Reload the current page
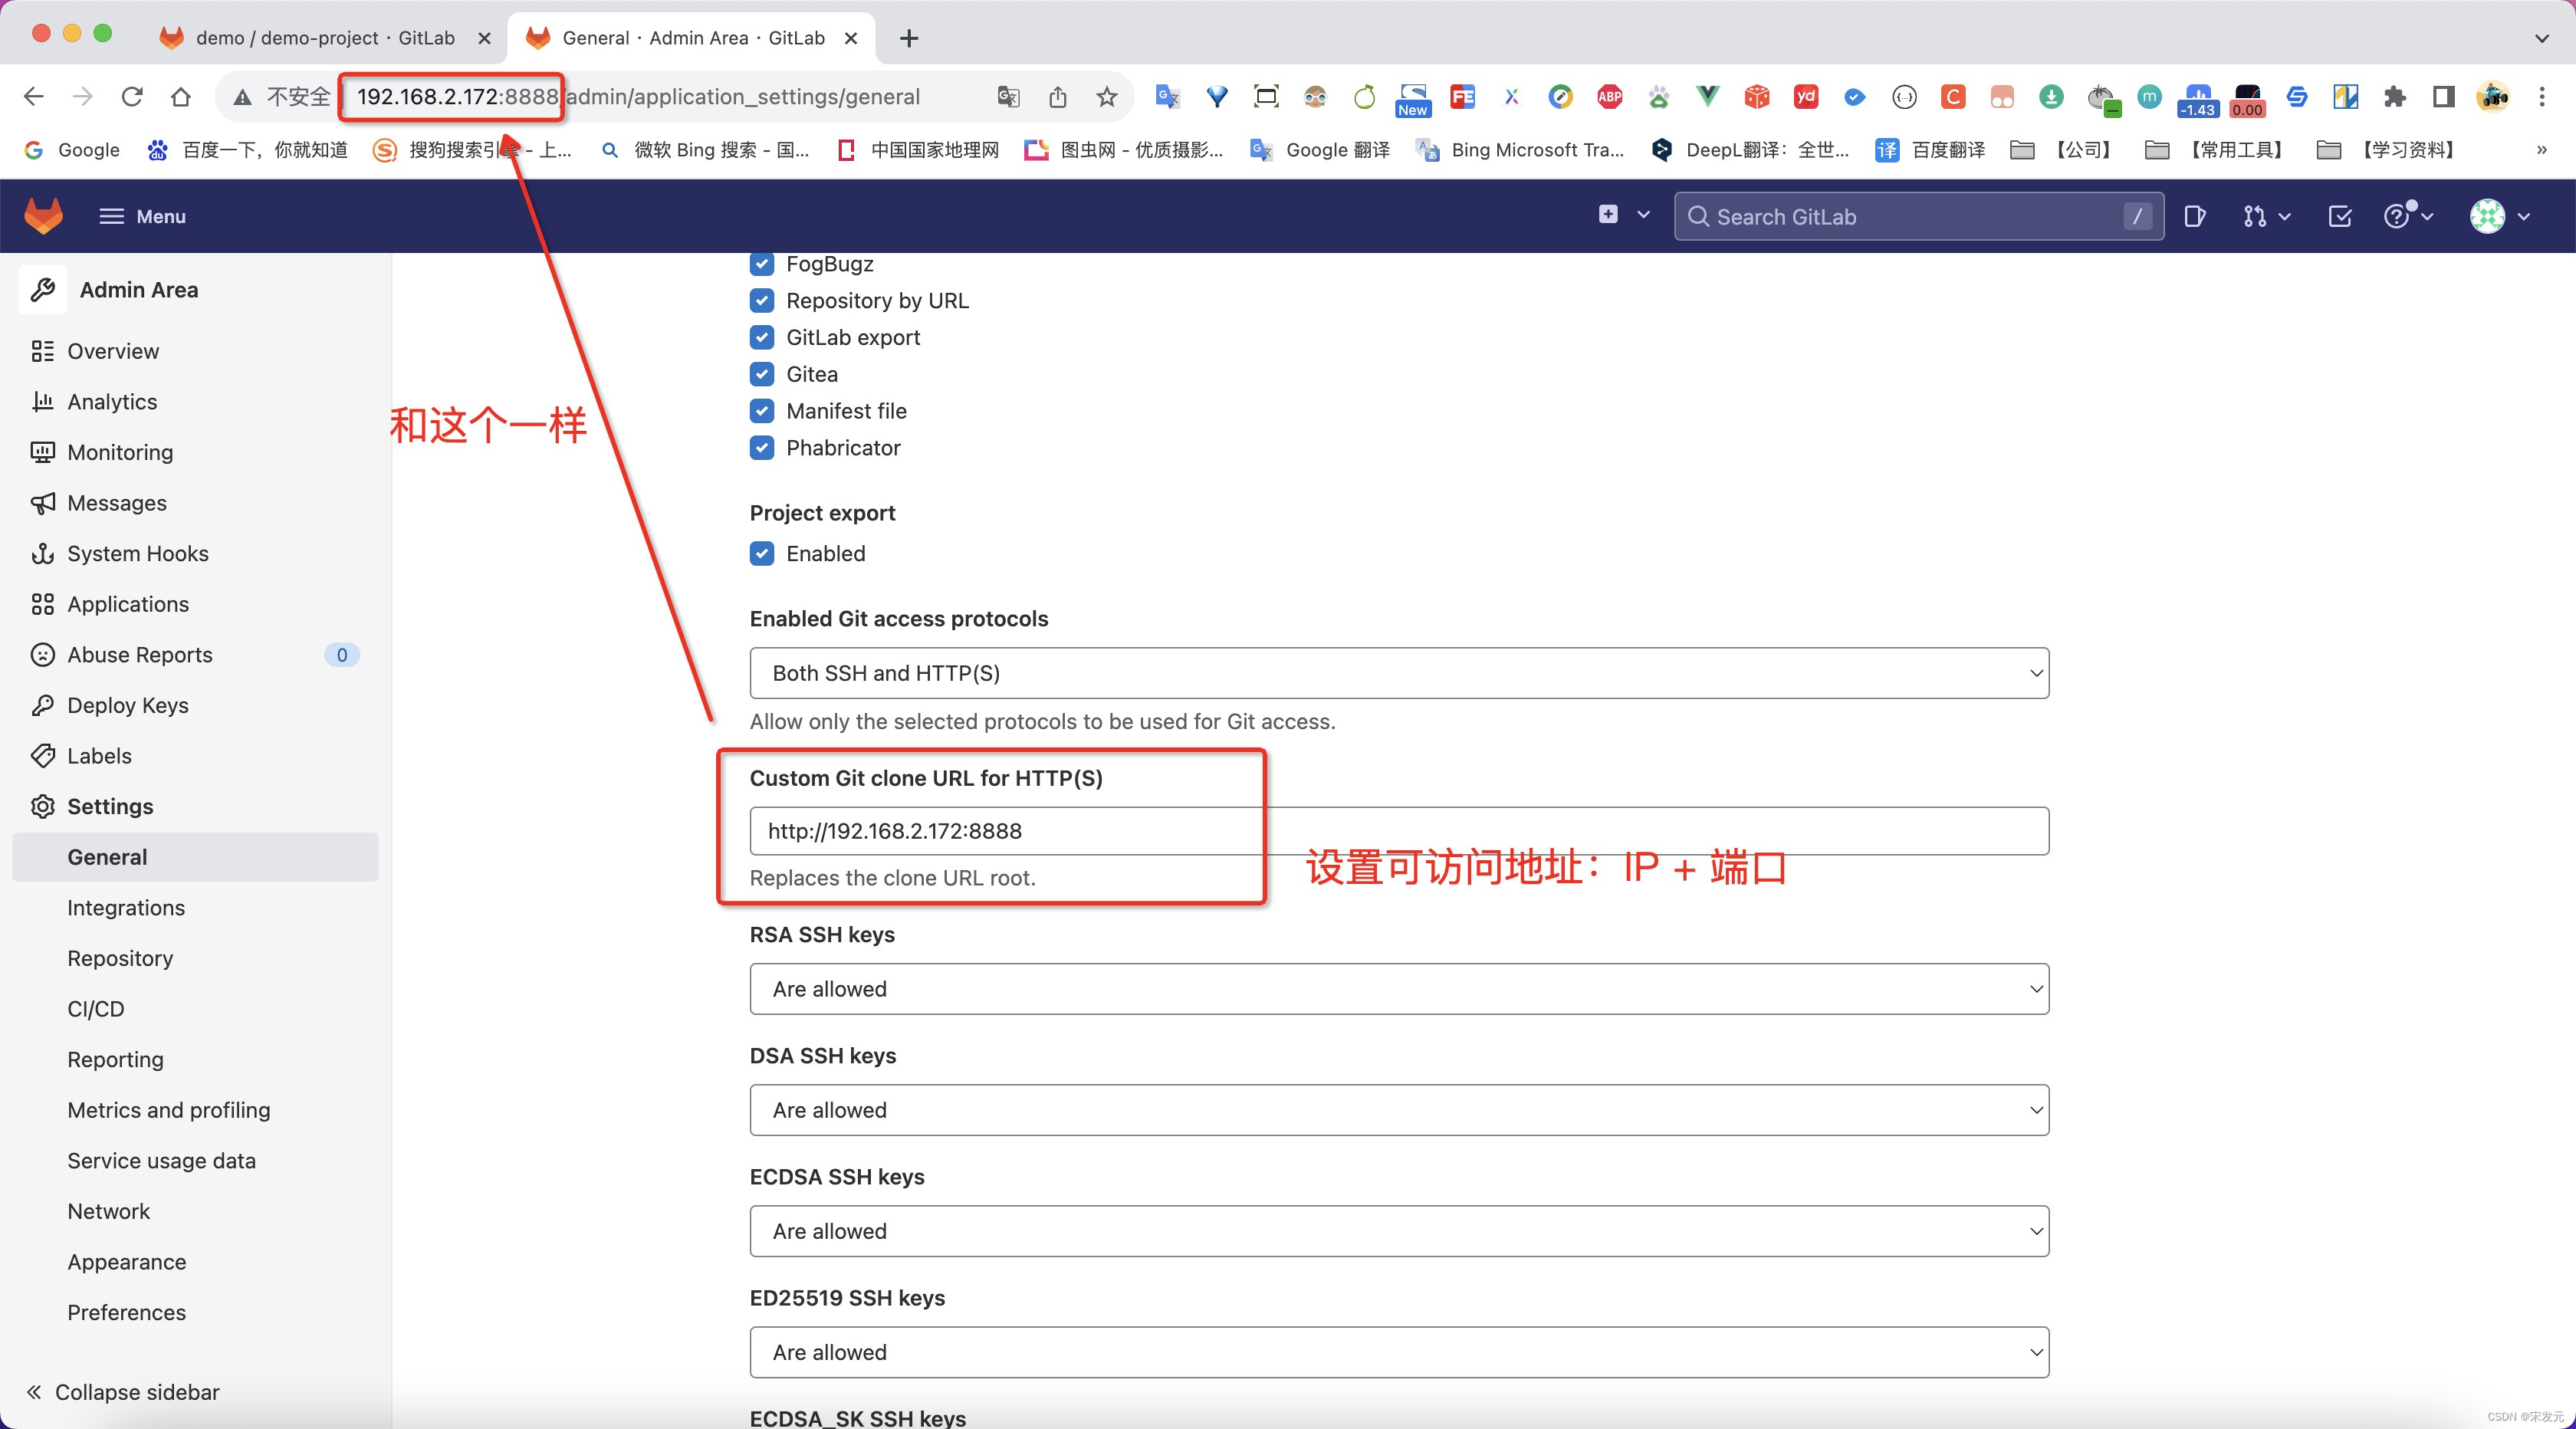The height and width of the screenshot is (1429, 2576). (x=131, y=96)
